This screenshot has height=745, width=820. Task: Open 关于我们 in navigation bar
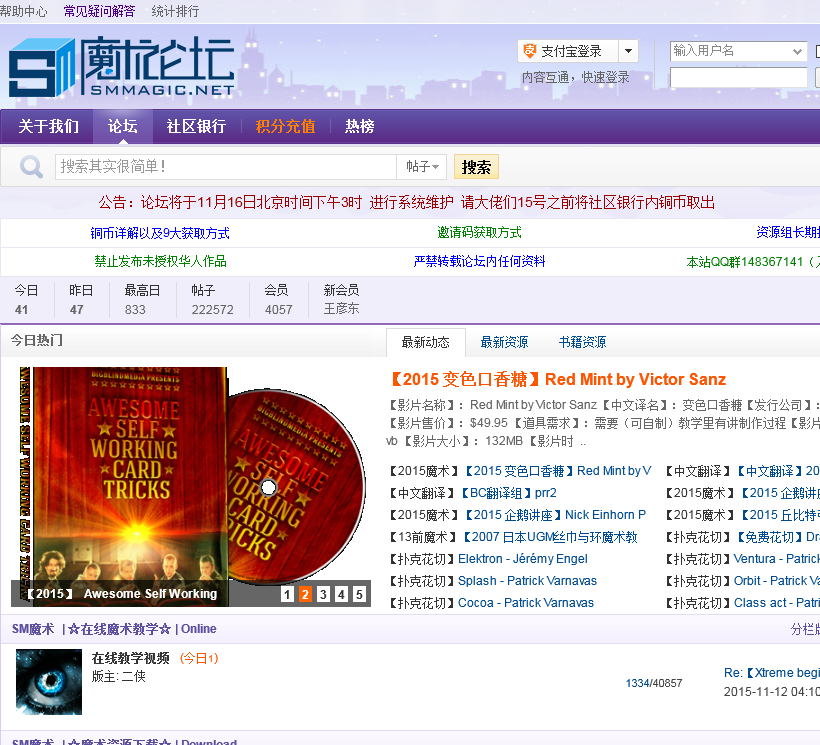click(48, 126)
